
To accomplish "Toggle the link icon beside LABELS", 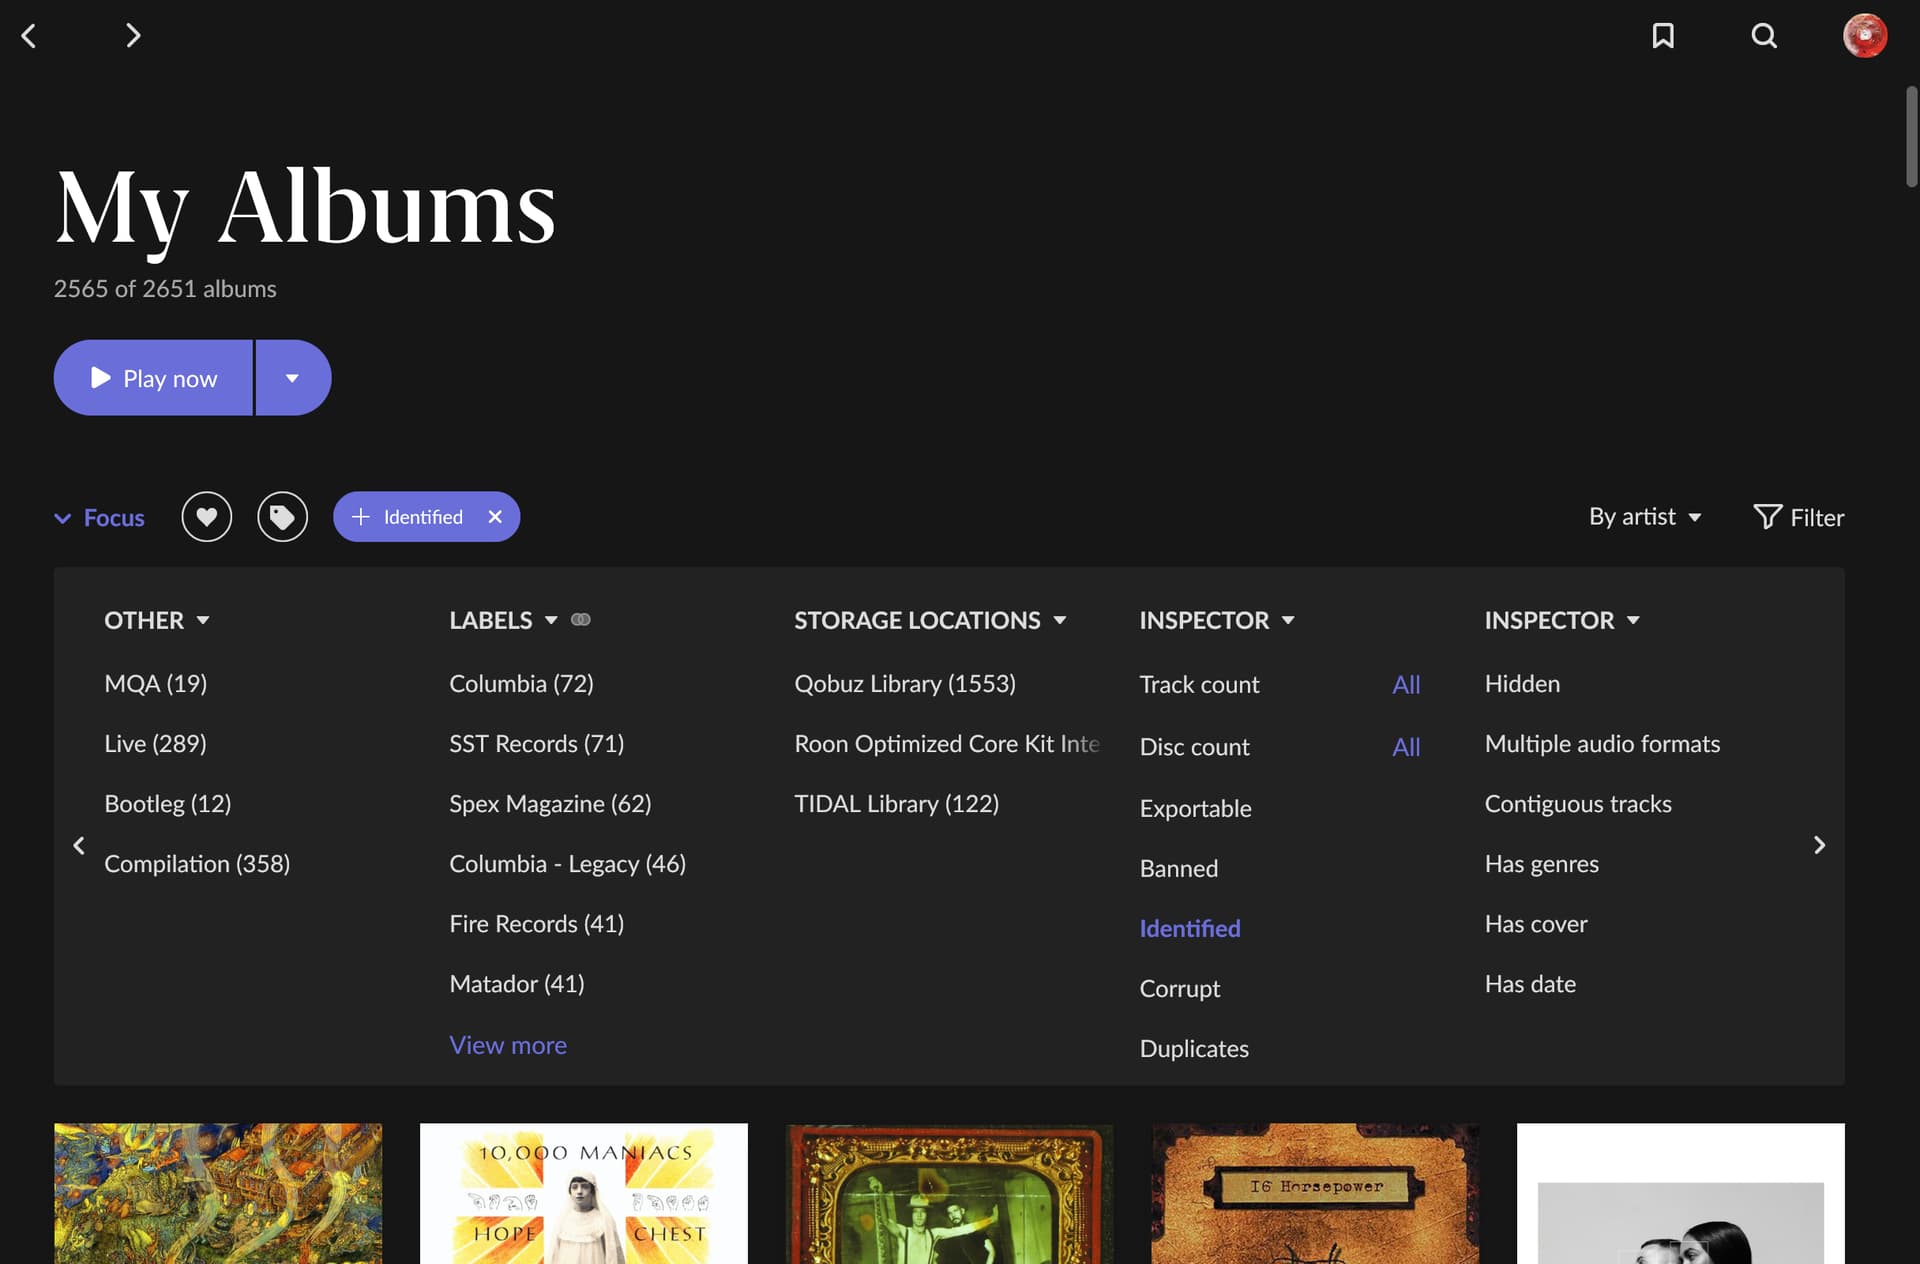I will coord(581,620).
